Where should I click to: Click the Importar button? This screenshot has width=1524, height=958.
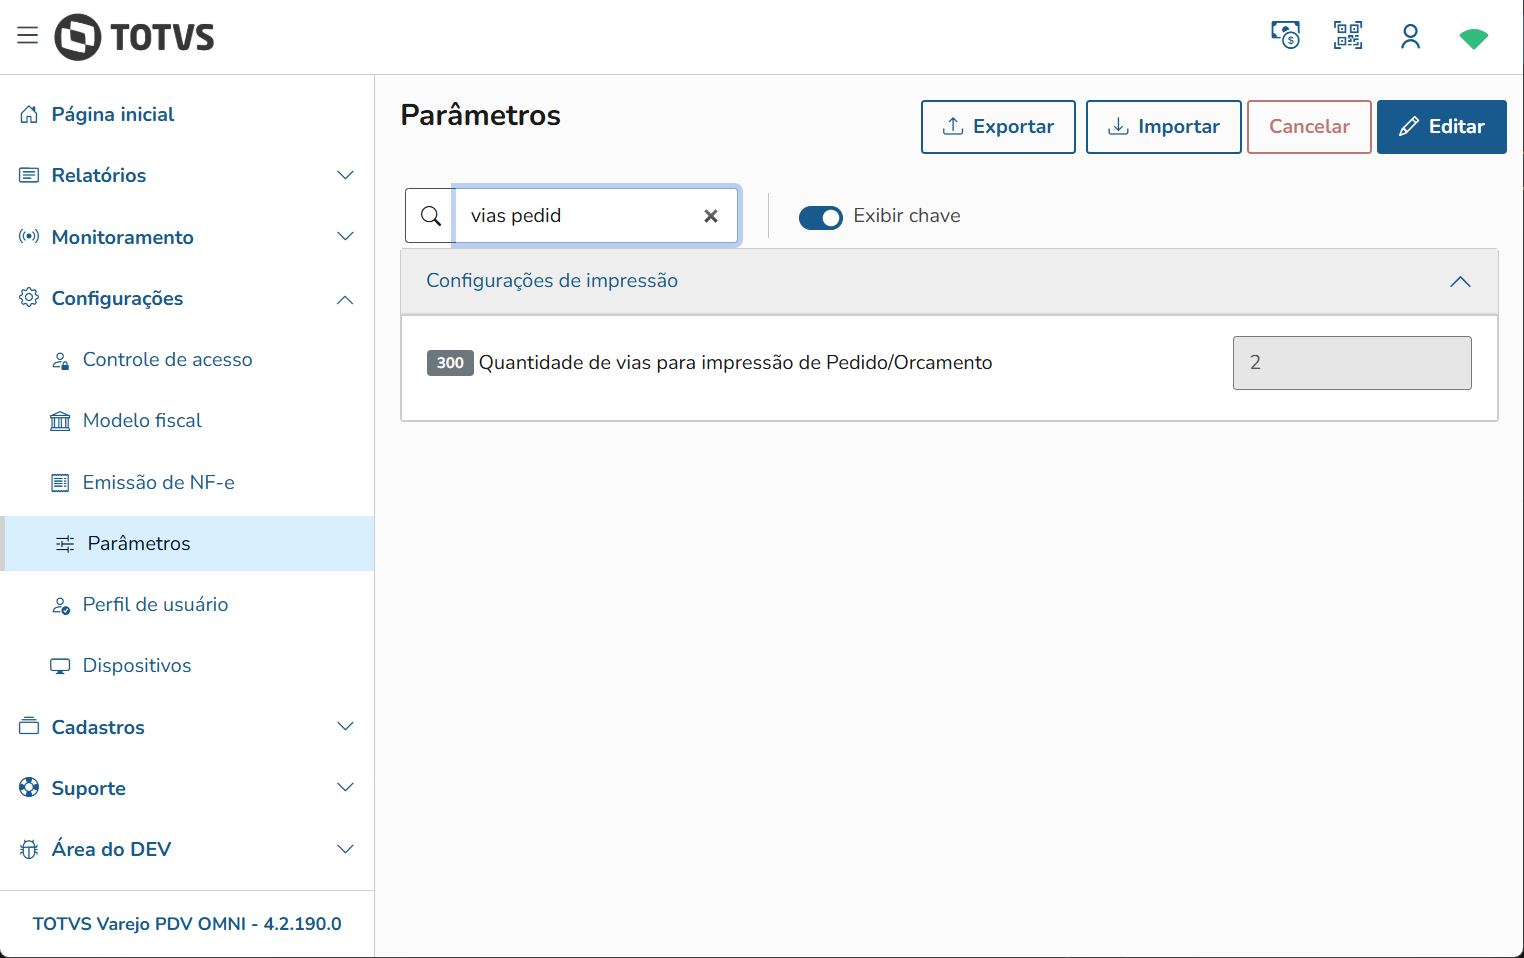point(1163,127)
